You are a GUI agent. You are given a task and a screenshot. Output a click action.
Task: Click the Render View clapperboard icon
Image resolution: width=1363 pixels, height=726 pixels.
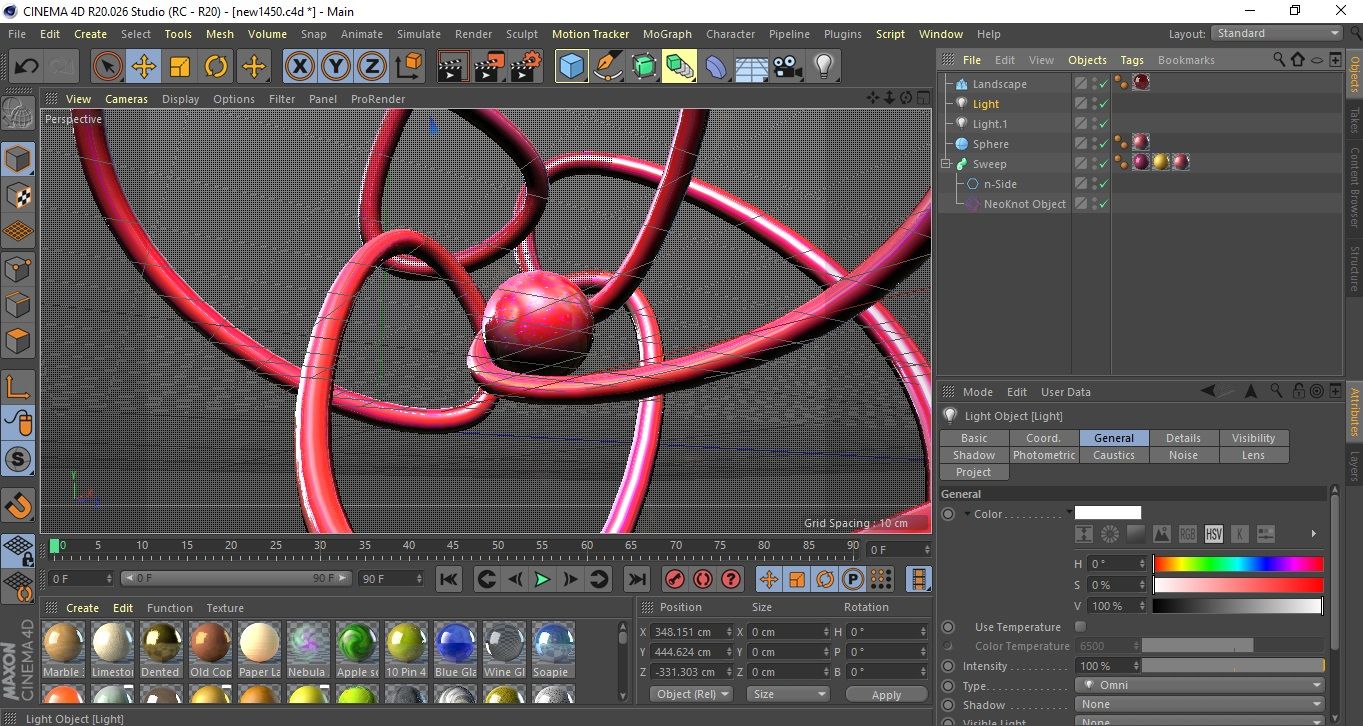(453, 67)
